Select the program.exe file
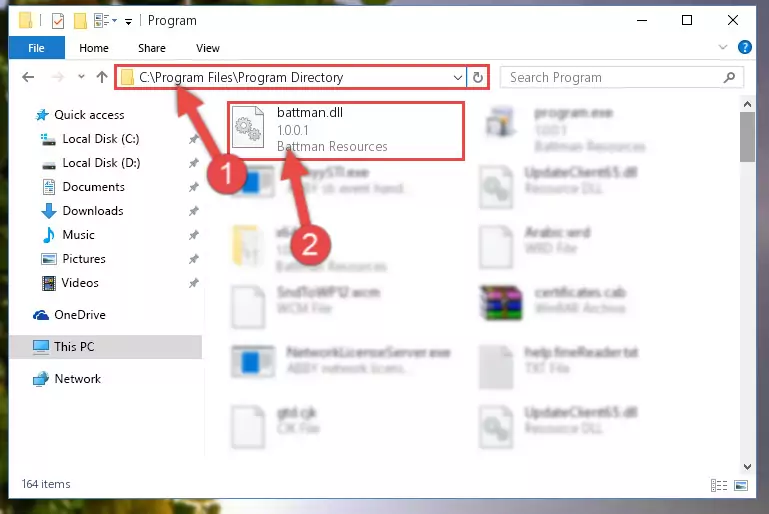Image resolution: width=769 pixels, height=514 pixels. point(566,129)
